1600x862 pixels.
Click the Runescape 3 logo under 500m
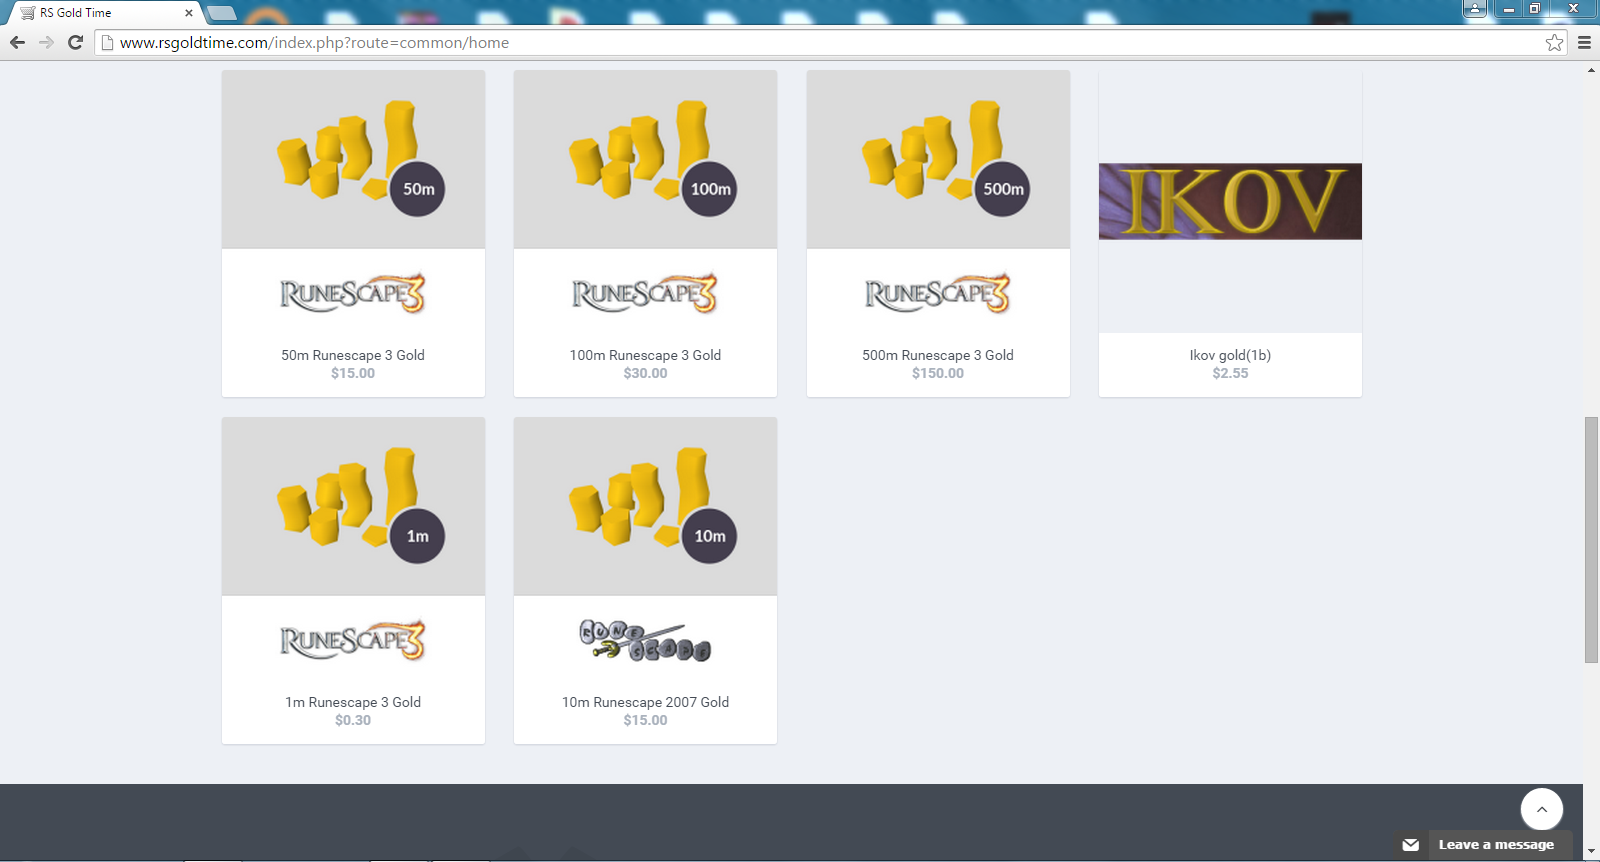tap(938, 293)
